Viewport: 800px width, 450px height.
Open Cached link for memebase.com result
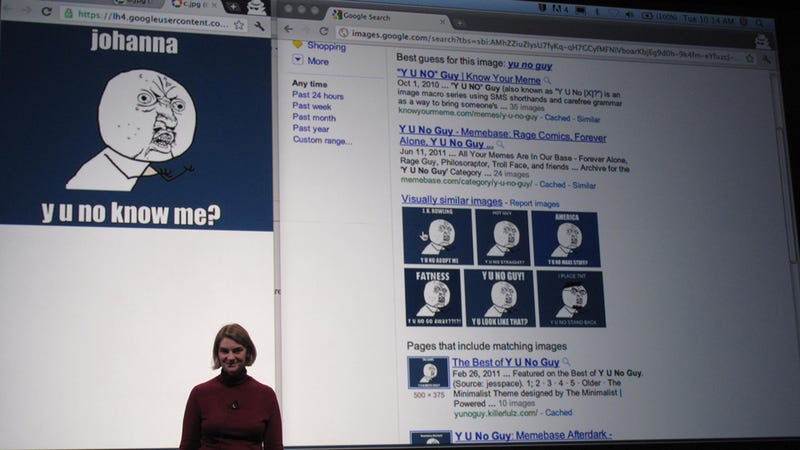click(552, 184)
